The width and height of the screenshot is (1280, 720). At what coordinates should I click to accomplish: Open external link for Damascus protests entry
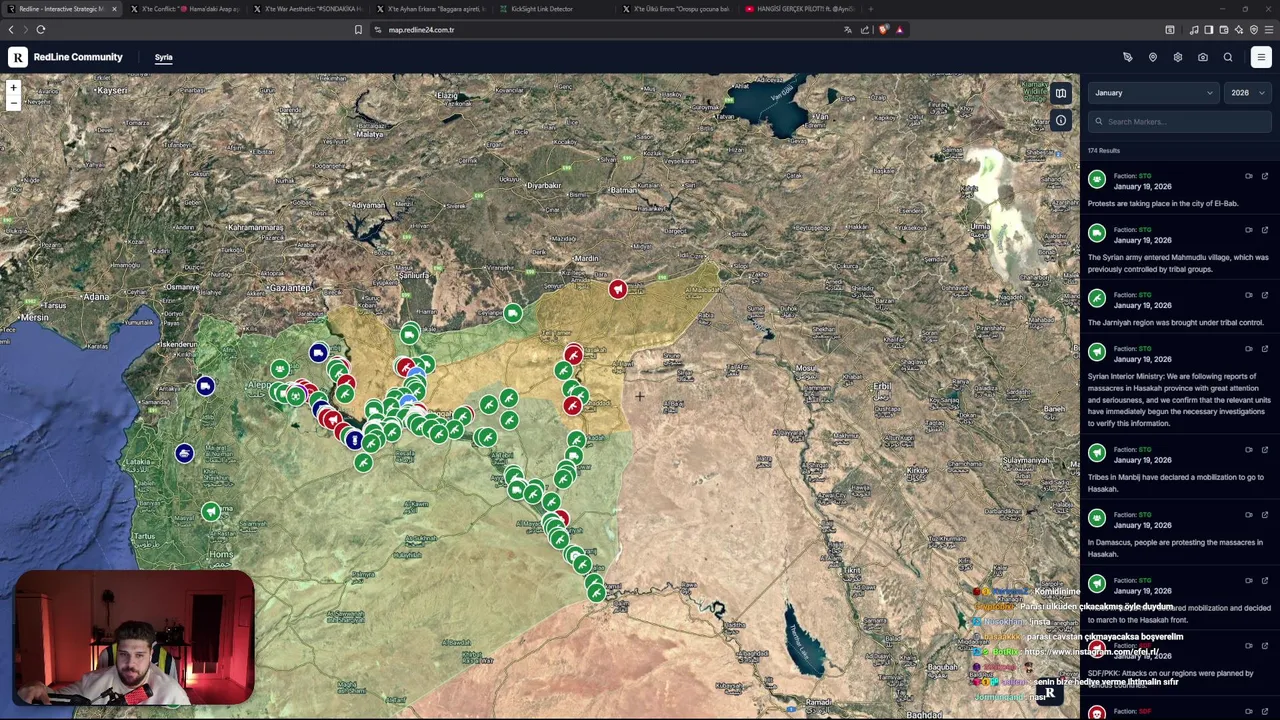(x=1264, y=515)
